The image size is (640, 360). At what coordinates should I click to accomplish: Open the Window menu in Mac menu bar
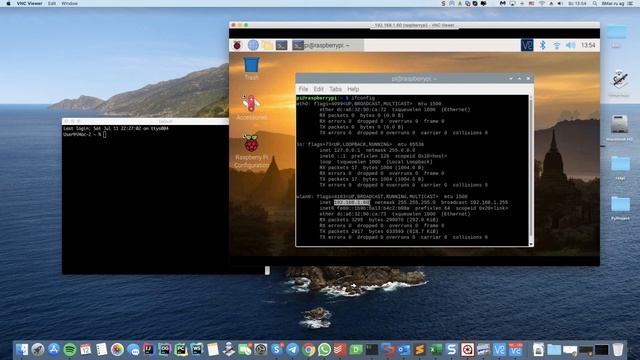point(69,3)
